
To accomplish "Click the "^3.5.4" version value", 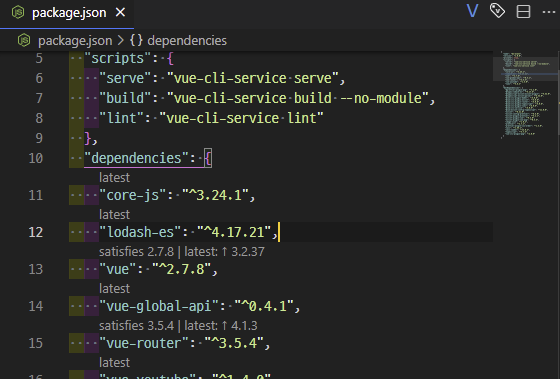I will pyautogui.click(x=234, y=343).
